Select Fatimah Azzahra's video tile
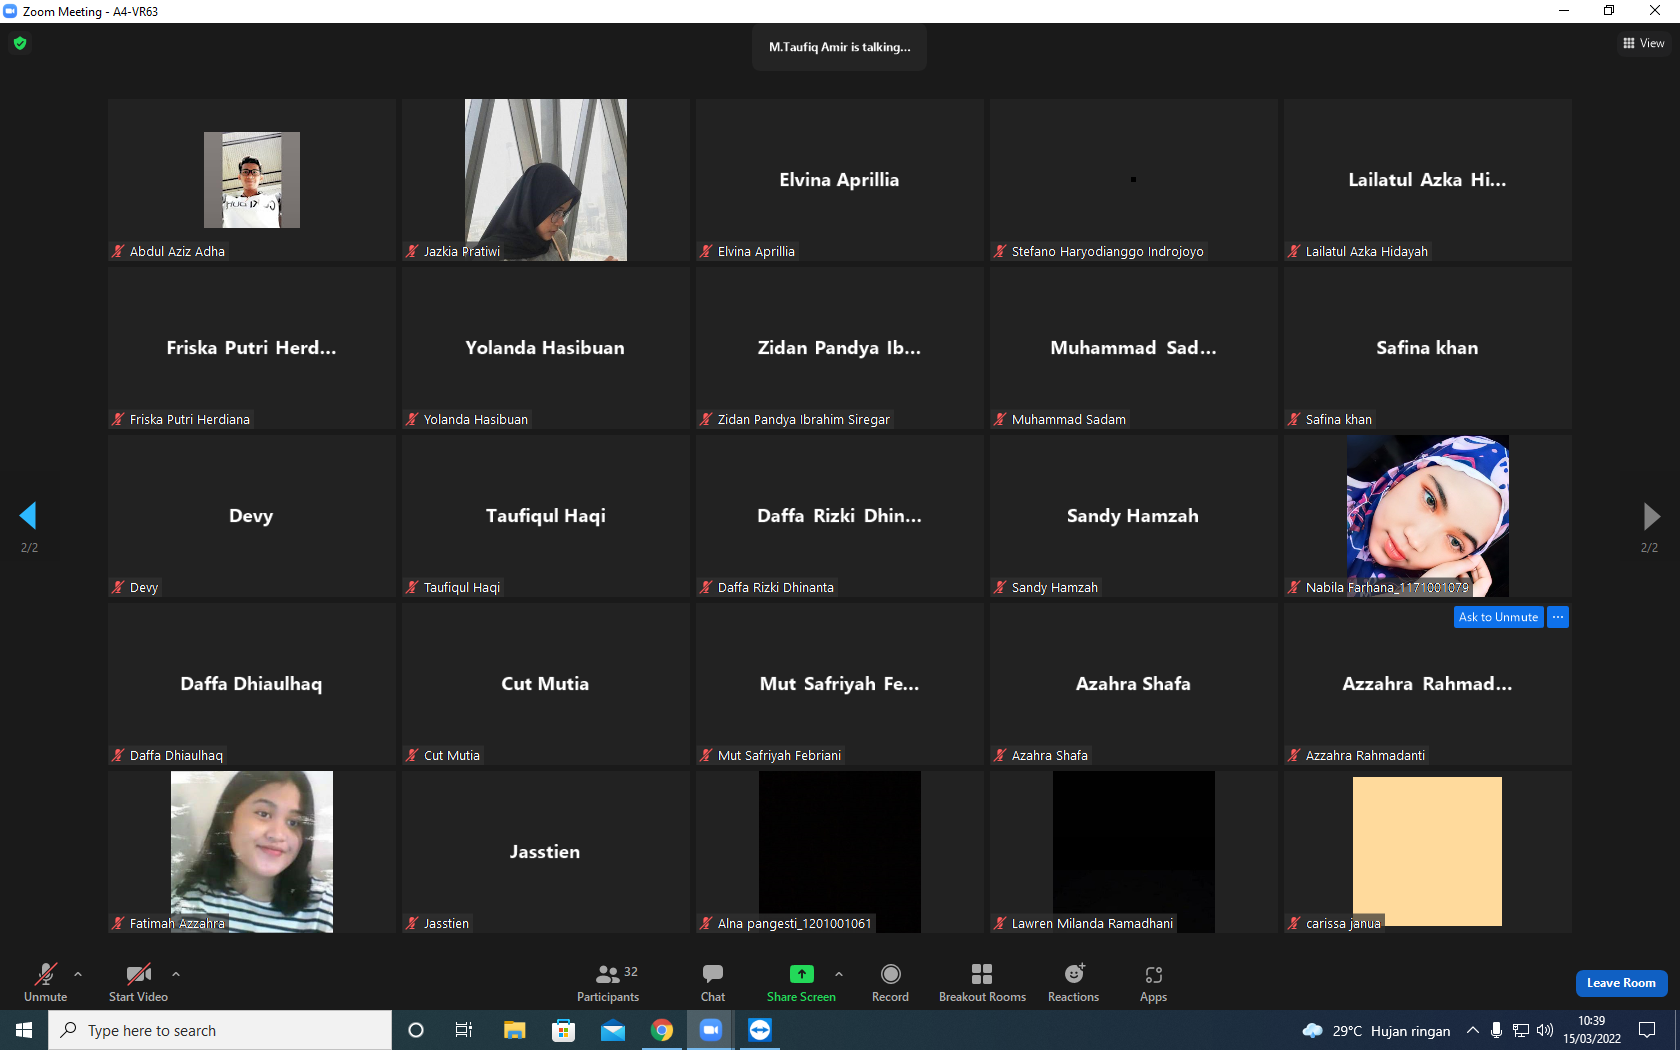 252,852
